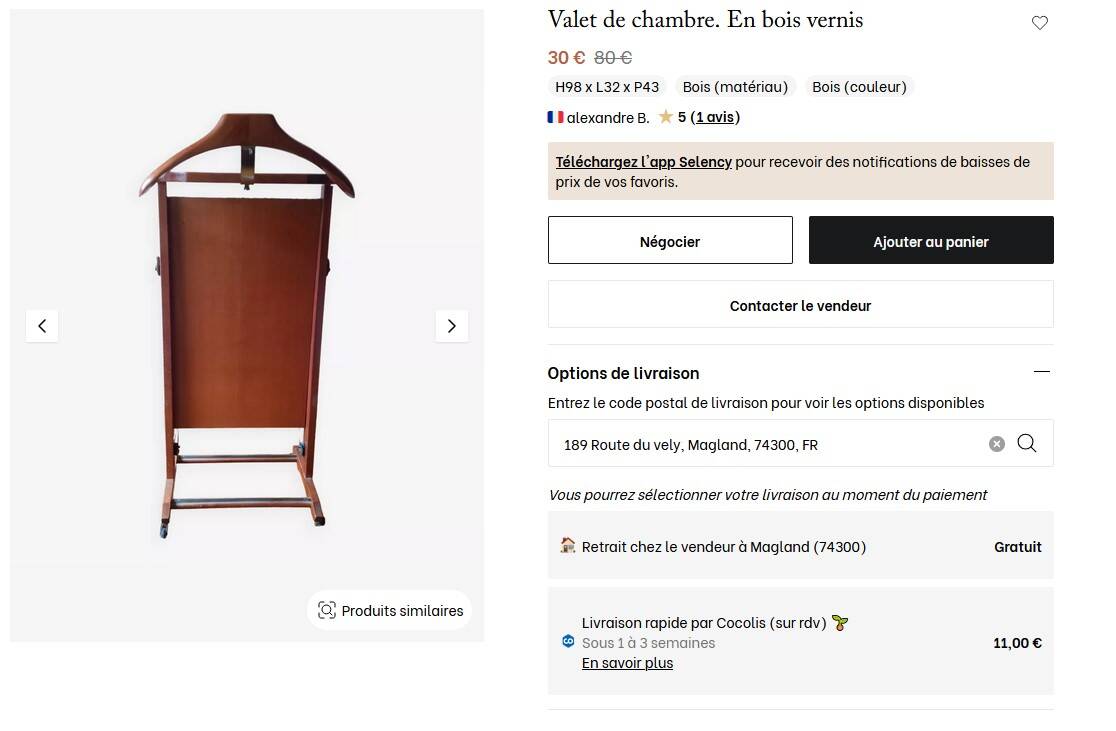Clear the delivery address field
The width and height of the screenshot is (1116, 731).
coord(997,444)
